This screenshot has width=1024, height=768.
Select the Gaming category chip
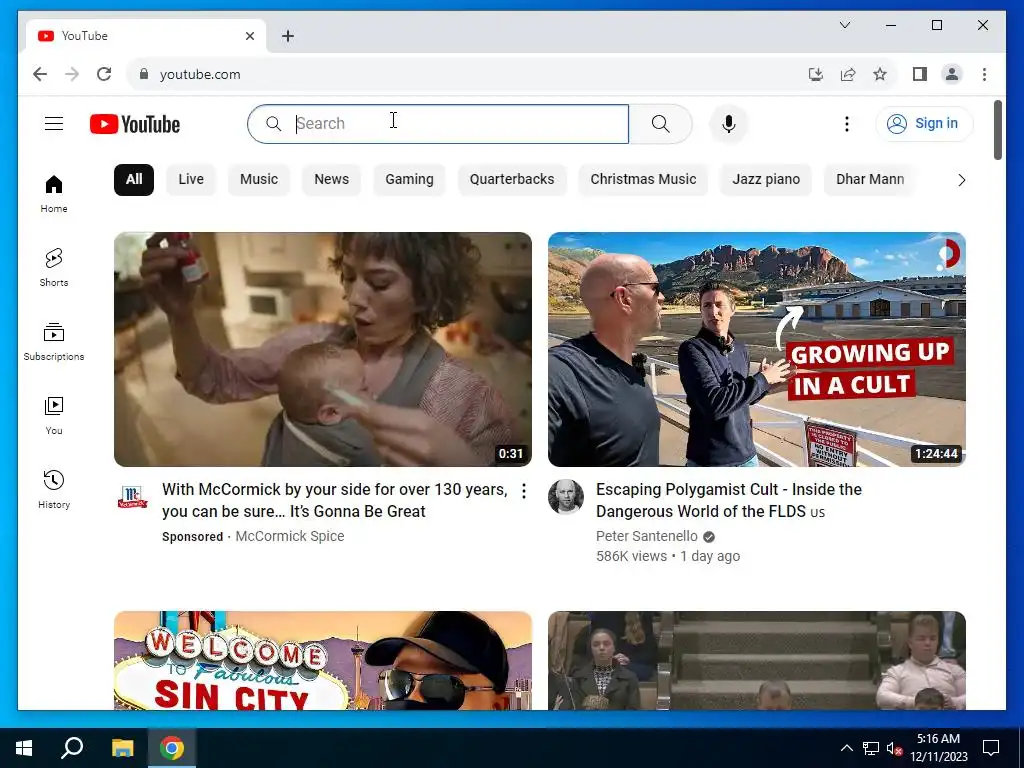[409, 180]
